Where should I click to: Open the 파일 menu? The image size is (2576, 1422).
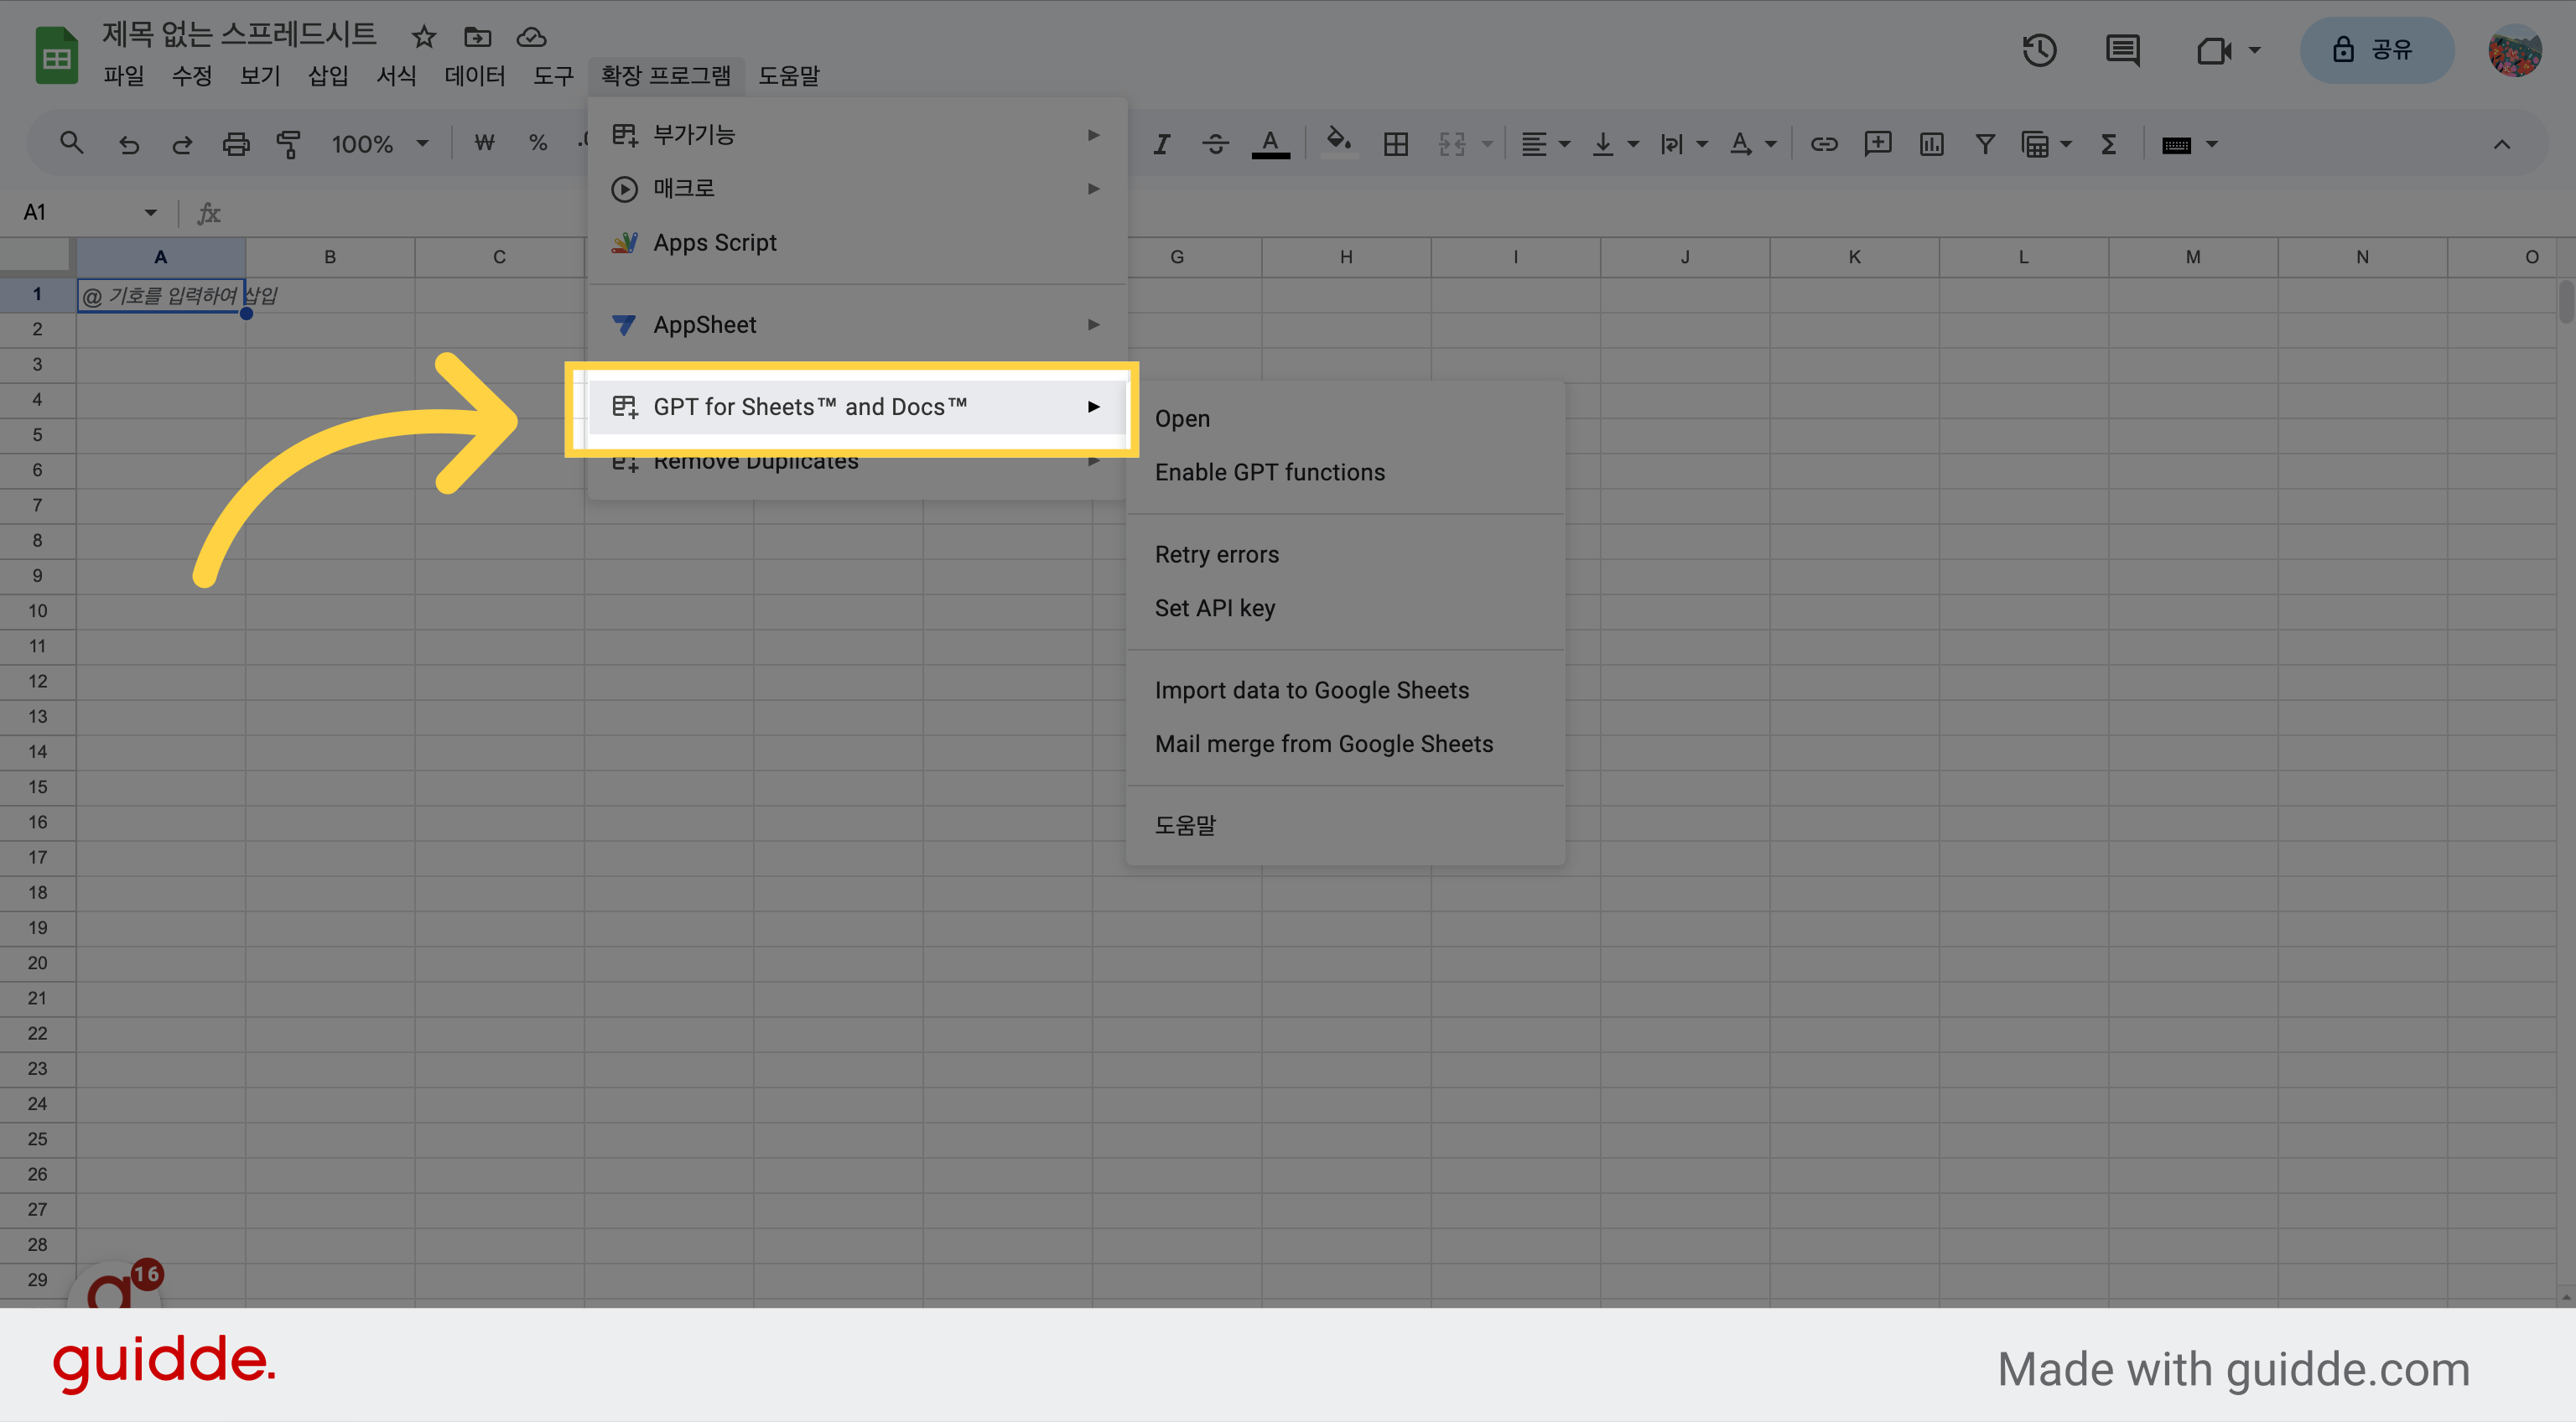[124, 76]
